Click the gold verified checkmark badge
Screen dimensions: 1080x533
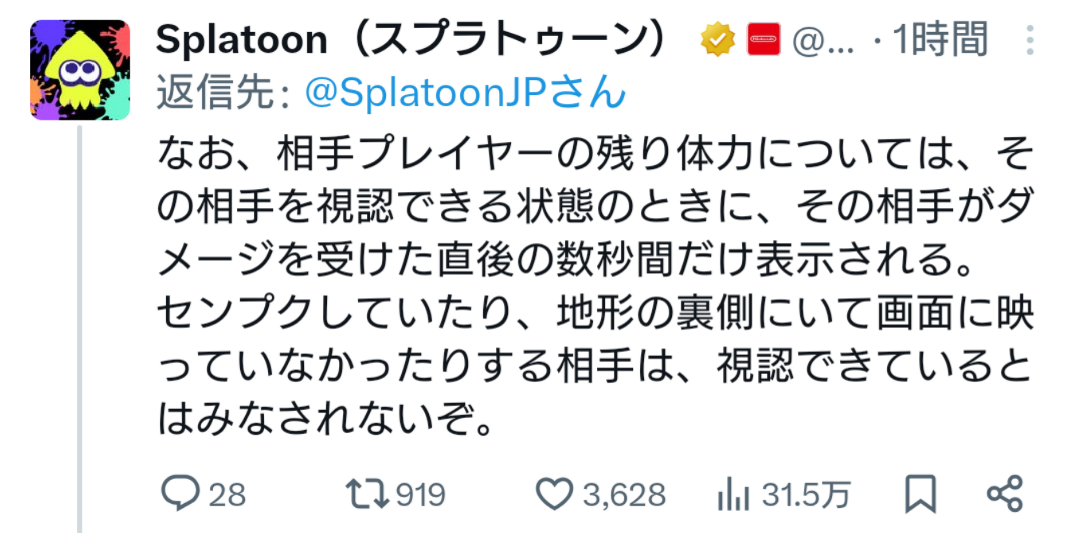point(716,41)
